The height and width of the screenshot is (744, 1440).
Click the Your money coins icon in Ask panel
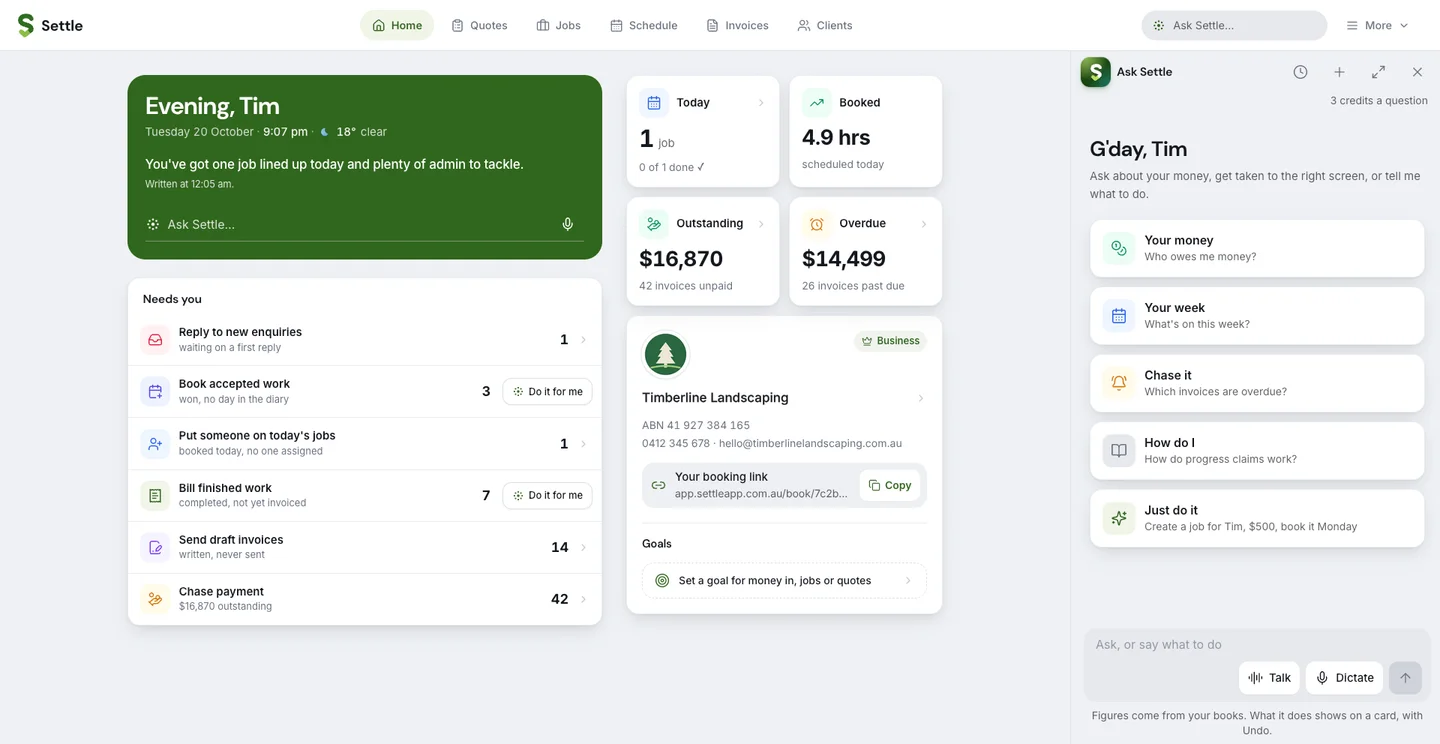coord(1119,248)
